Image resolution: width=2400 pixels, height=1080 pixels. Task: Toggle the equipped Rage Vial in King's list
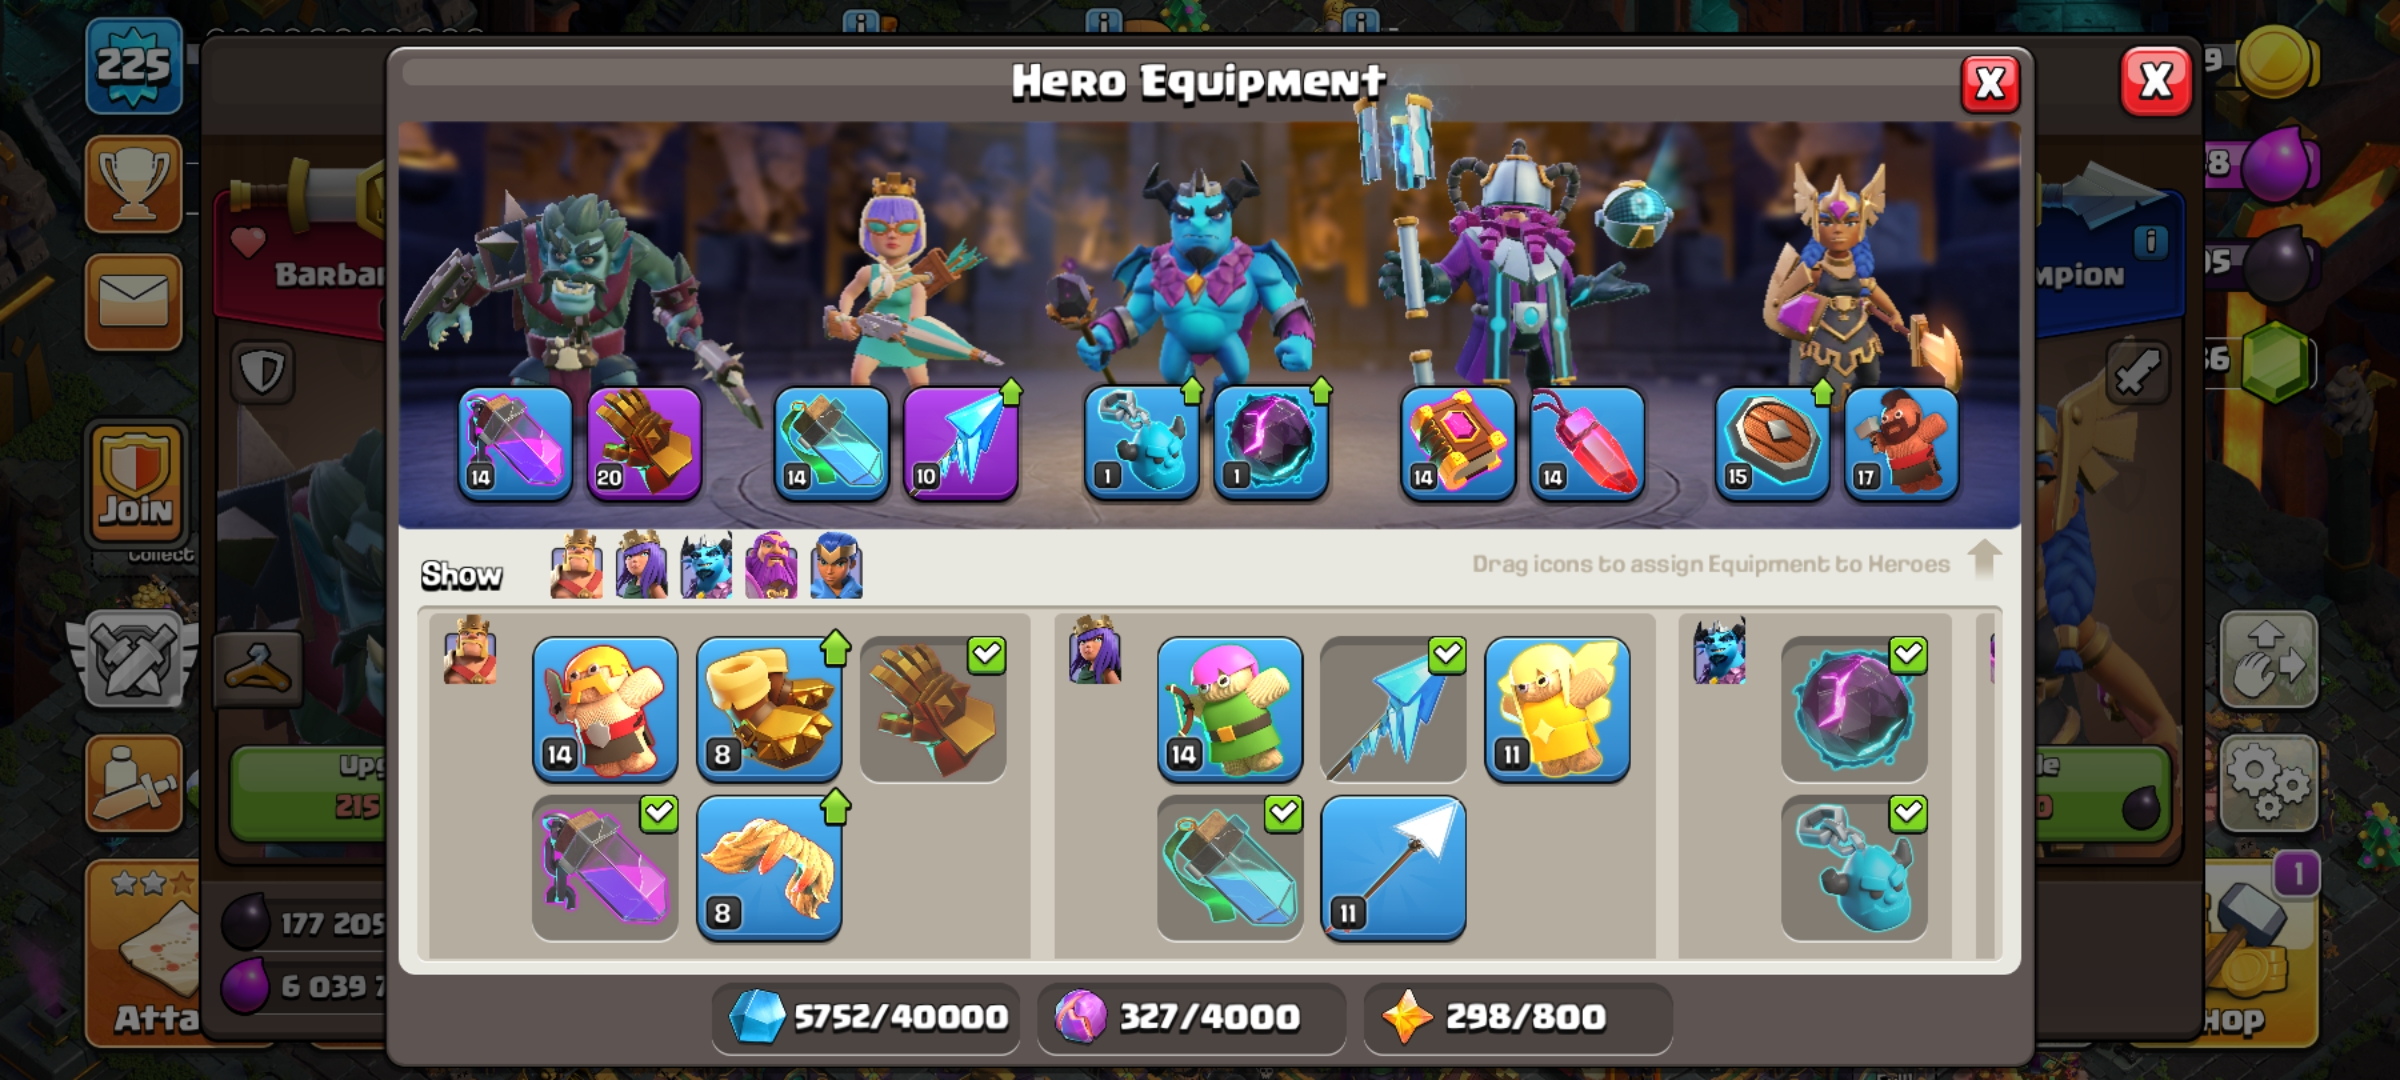[x=605, y=868]
